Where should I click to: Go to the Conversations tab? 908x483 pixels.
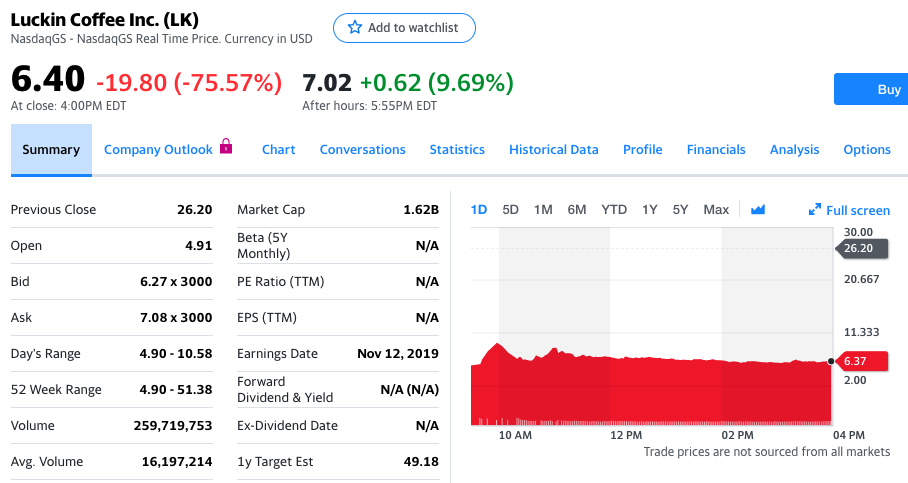(x=363, y=149)
